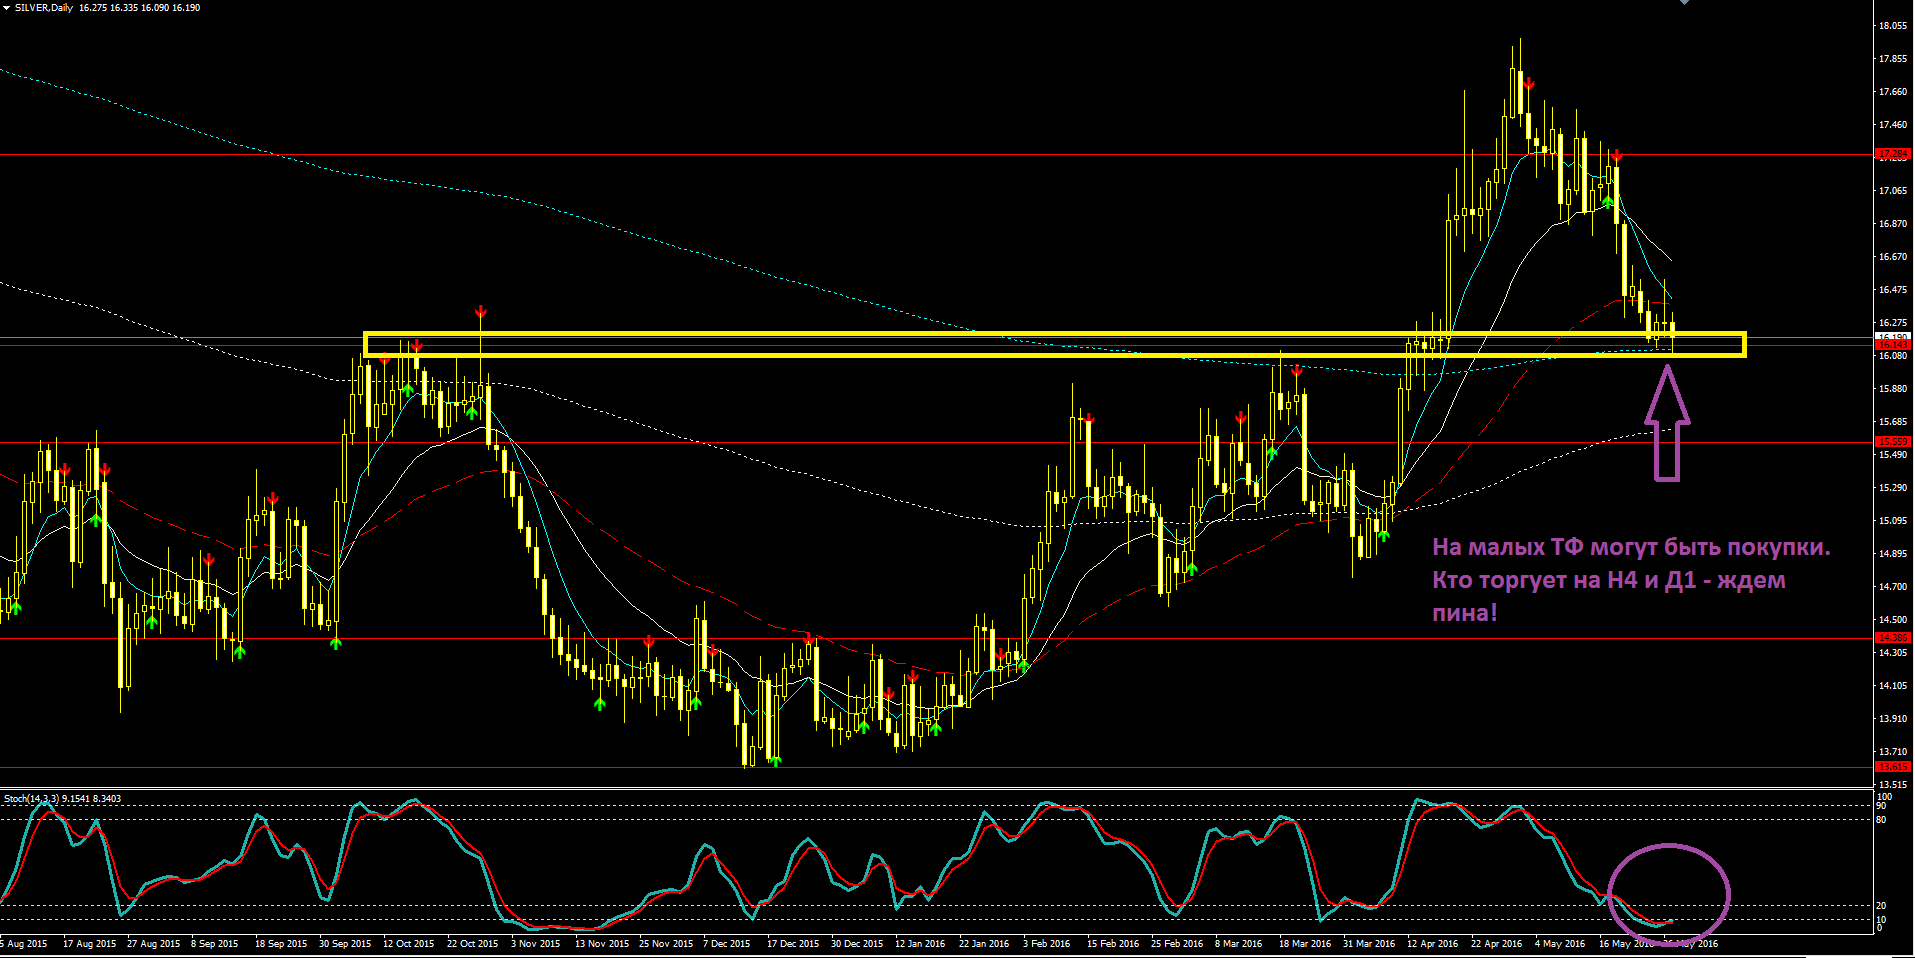Select the red 17.284 level price tag
This screenshot has height=958, width=1915.
click(1894, 154)
